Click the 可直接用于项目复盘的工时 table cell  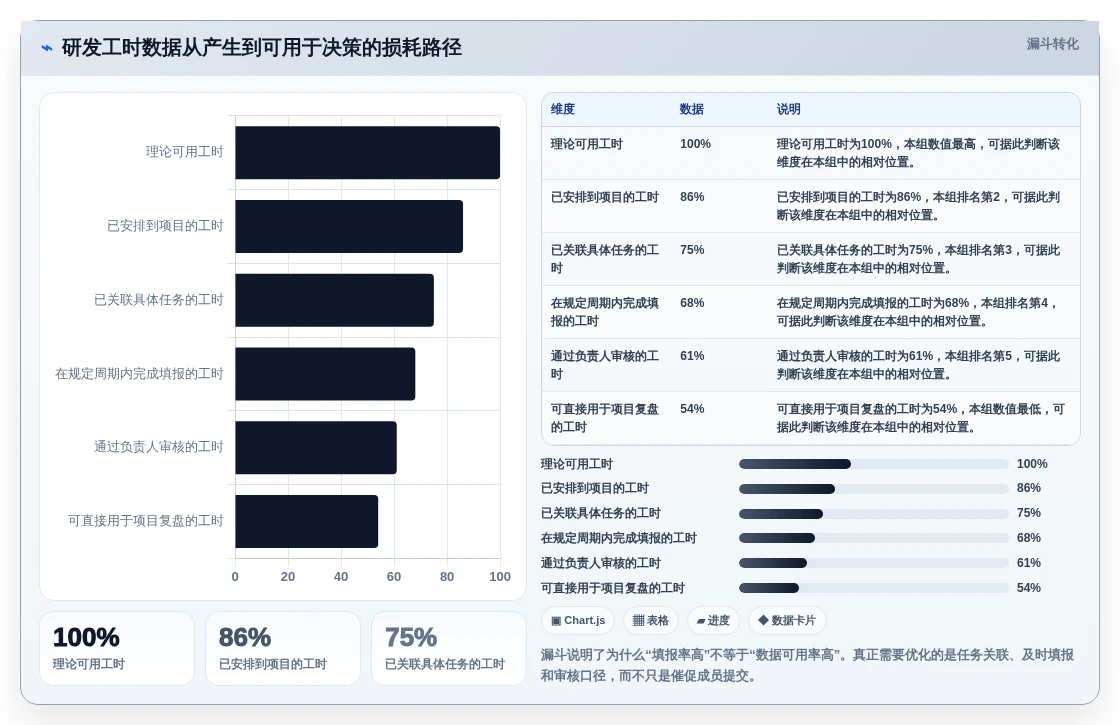click(x=605, y=418)
